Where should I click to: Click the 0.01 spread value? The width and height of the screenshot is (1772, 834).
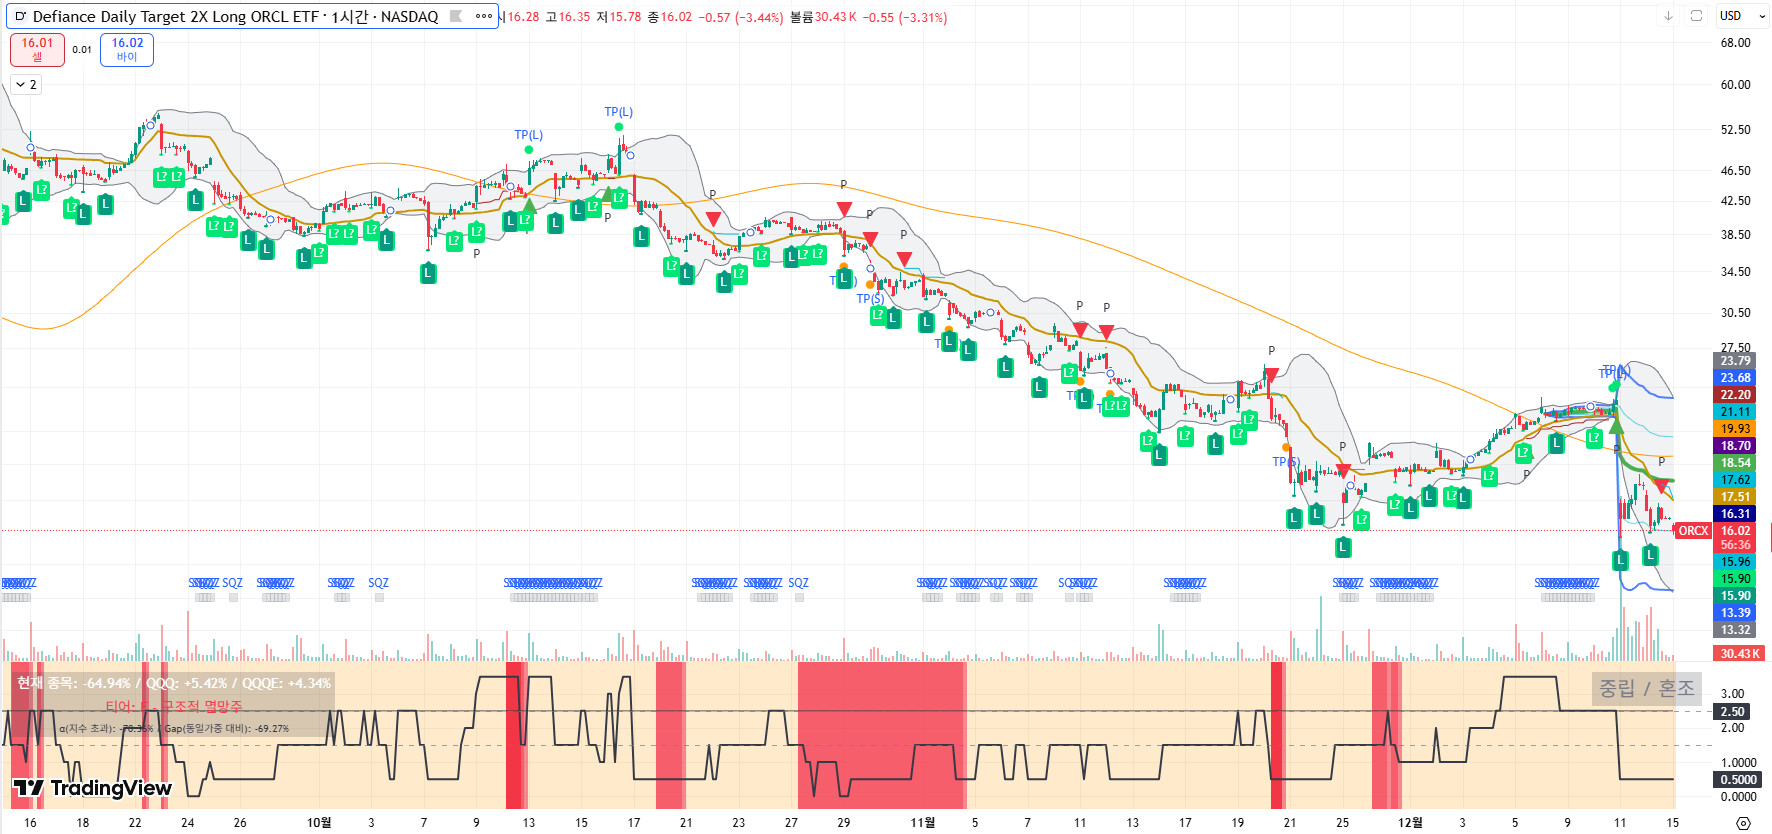[x=82, y=49]
